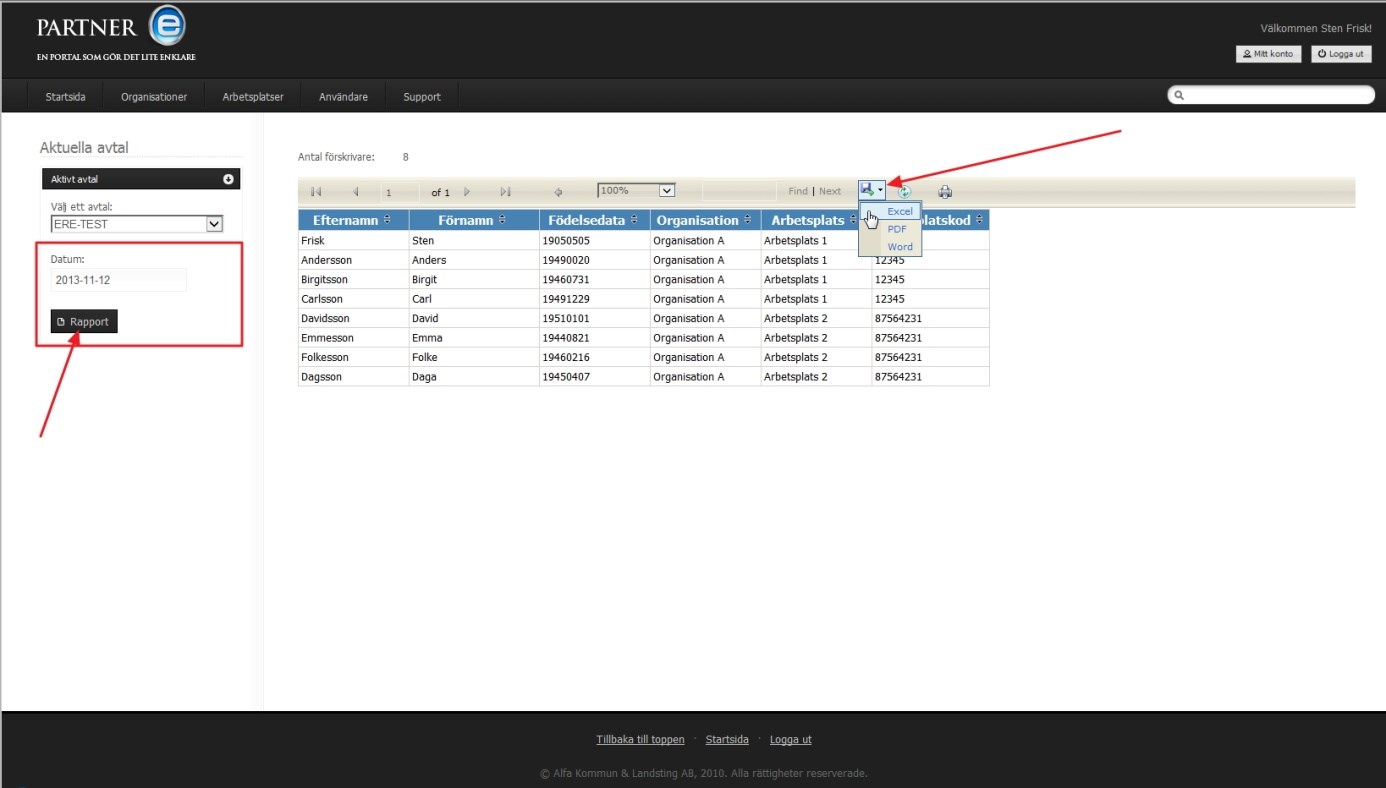Focus the report find text field
This screenshot has width=1386, height=788.
tap(740, 190)
